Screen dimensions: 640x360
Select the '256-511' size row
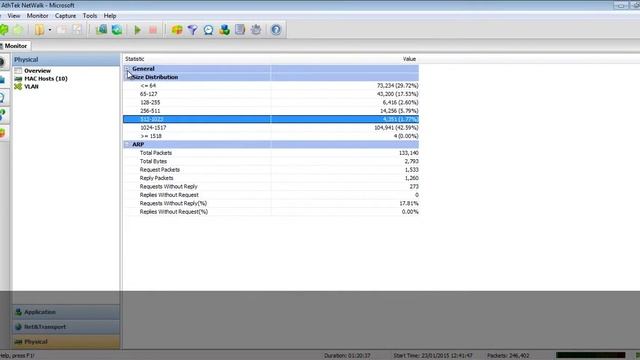click(271, 111)
